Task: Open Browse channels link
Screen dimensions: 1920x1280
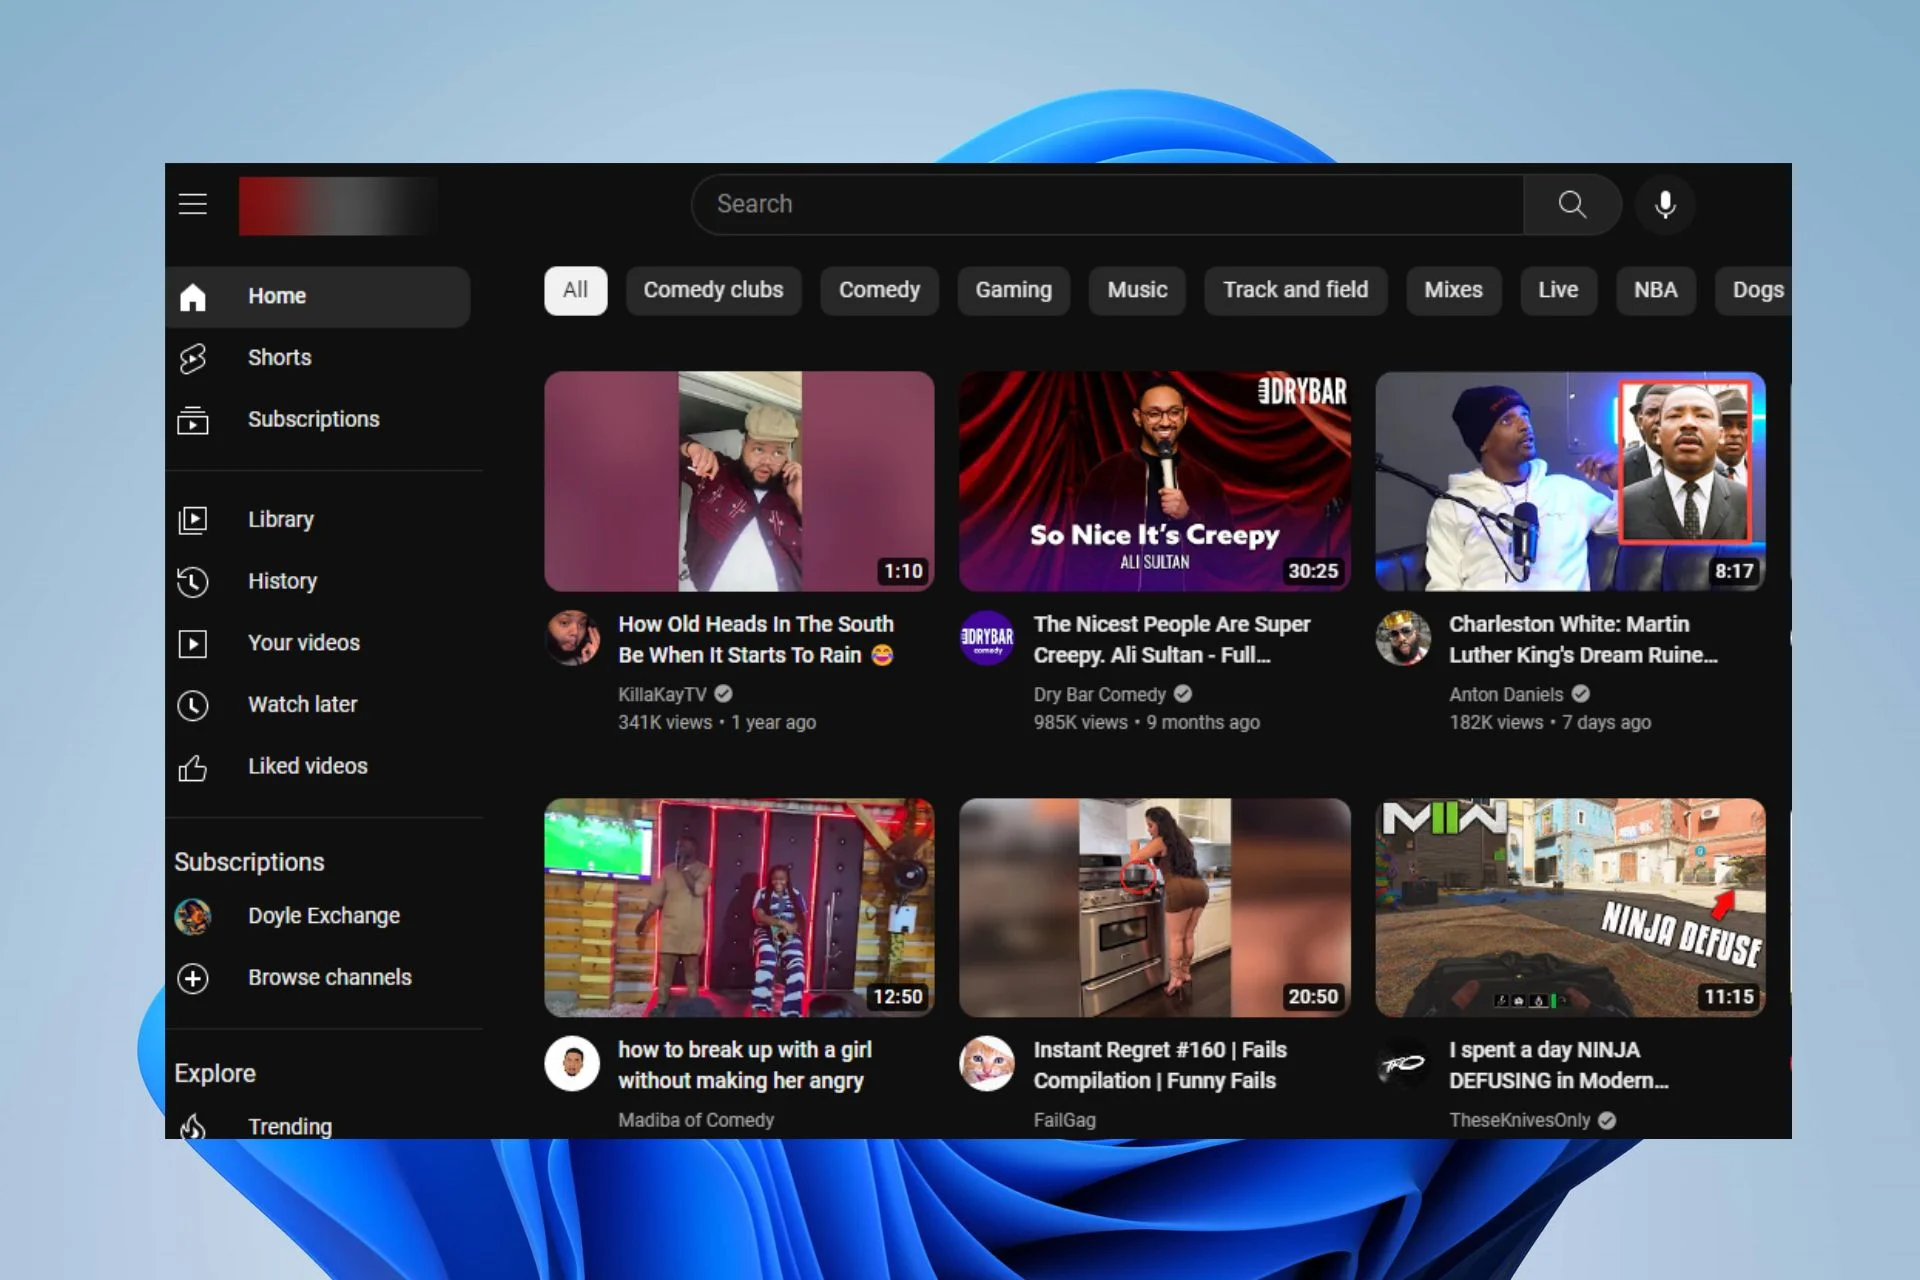Action: click(329, 977)
